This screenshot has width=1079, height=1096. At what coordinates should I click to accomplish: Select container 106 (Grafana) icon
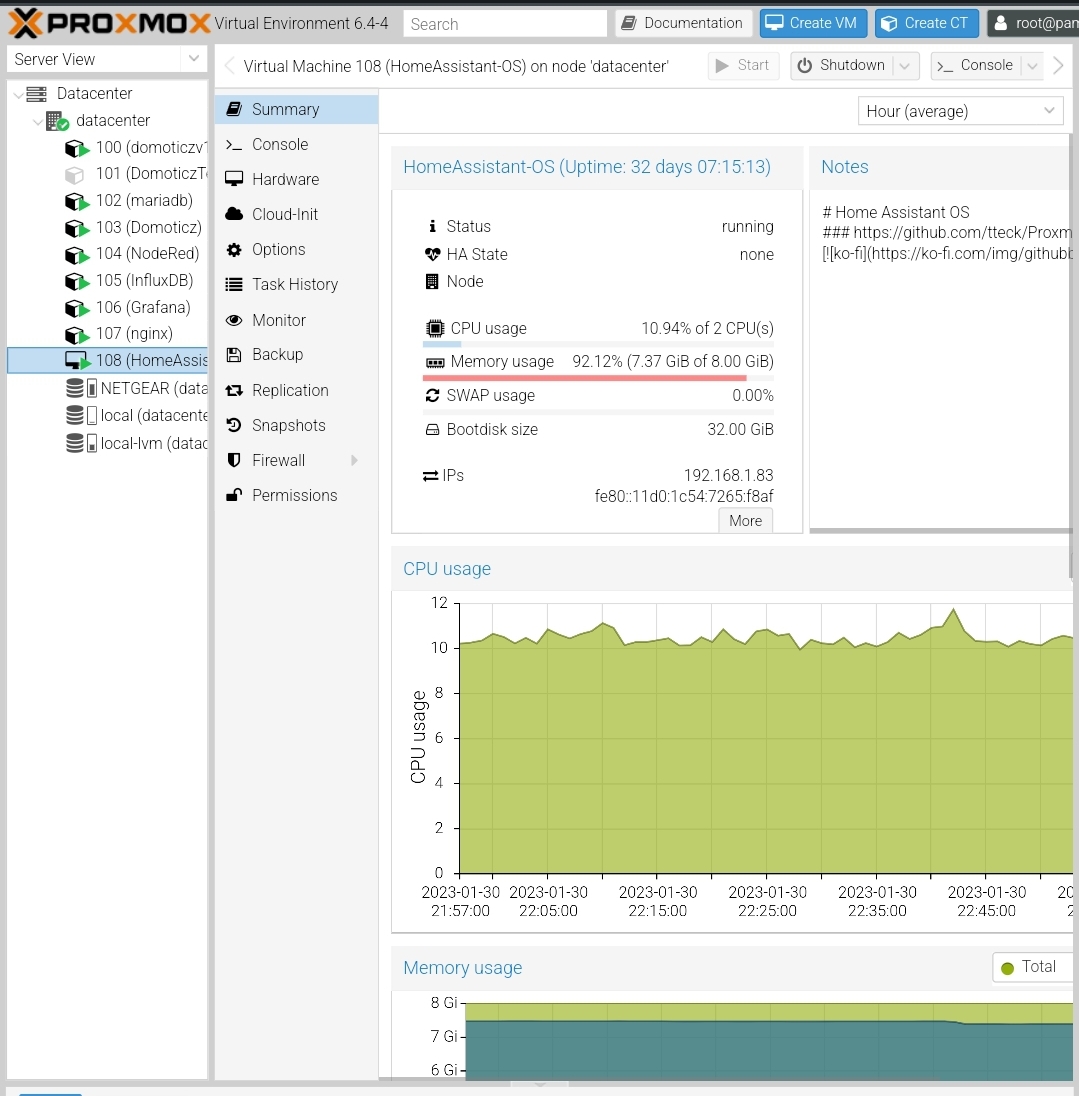pyautogui.click(x=77, y=308)
